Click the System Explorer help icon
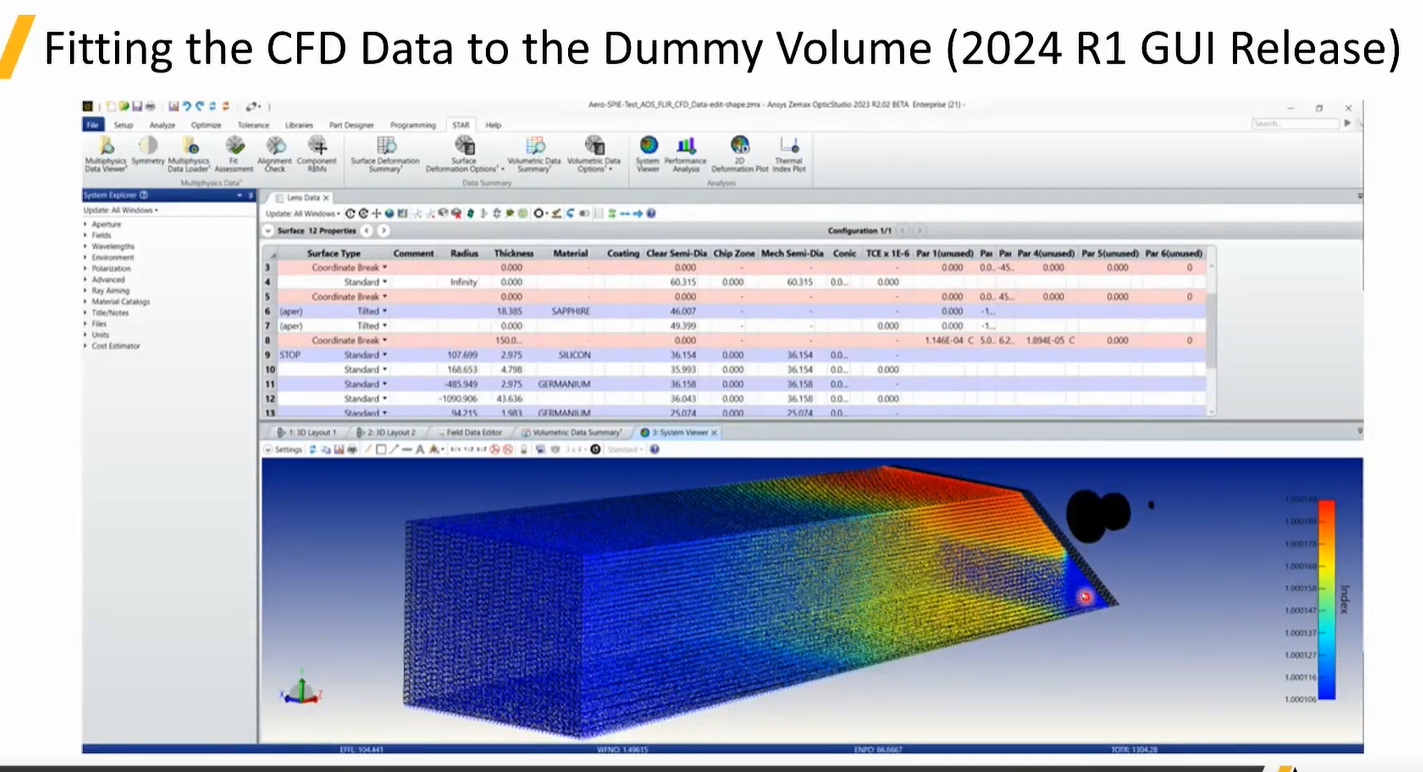Image resolution: width=1423 pixels, height=772 pixels. (x=144, y=196)
